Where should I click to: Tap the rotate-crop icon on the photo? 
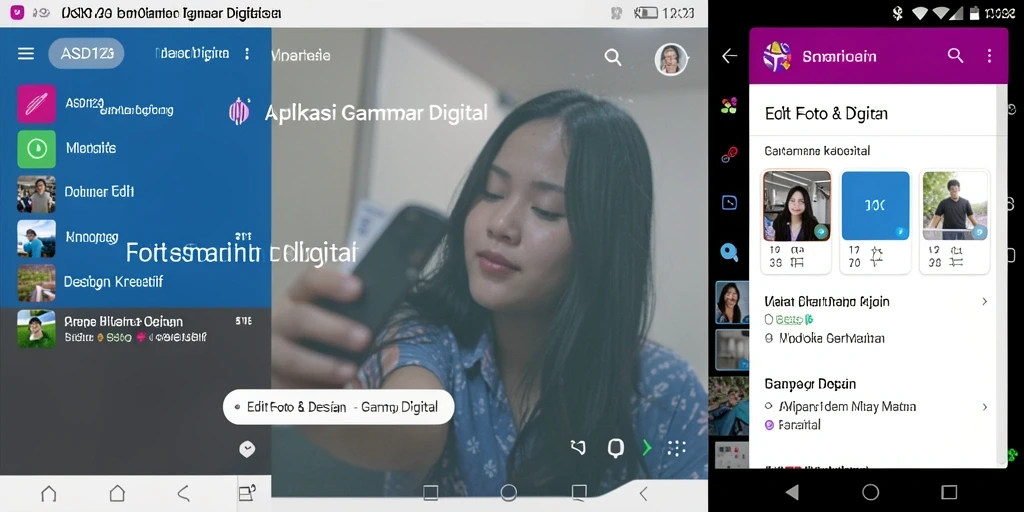pyautogui.click(x=578, y=447)
